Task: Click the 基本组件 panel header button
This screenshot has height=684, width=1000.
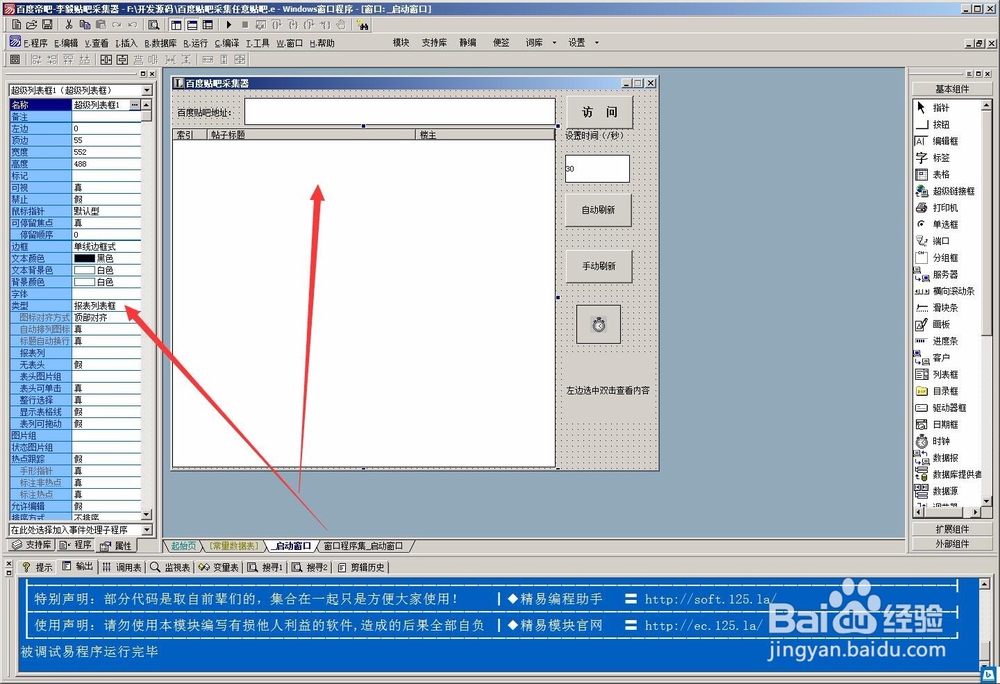Action: [x=952, y=89]
